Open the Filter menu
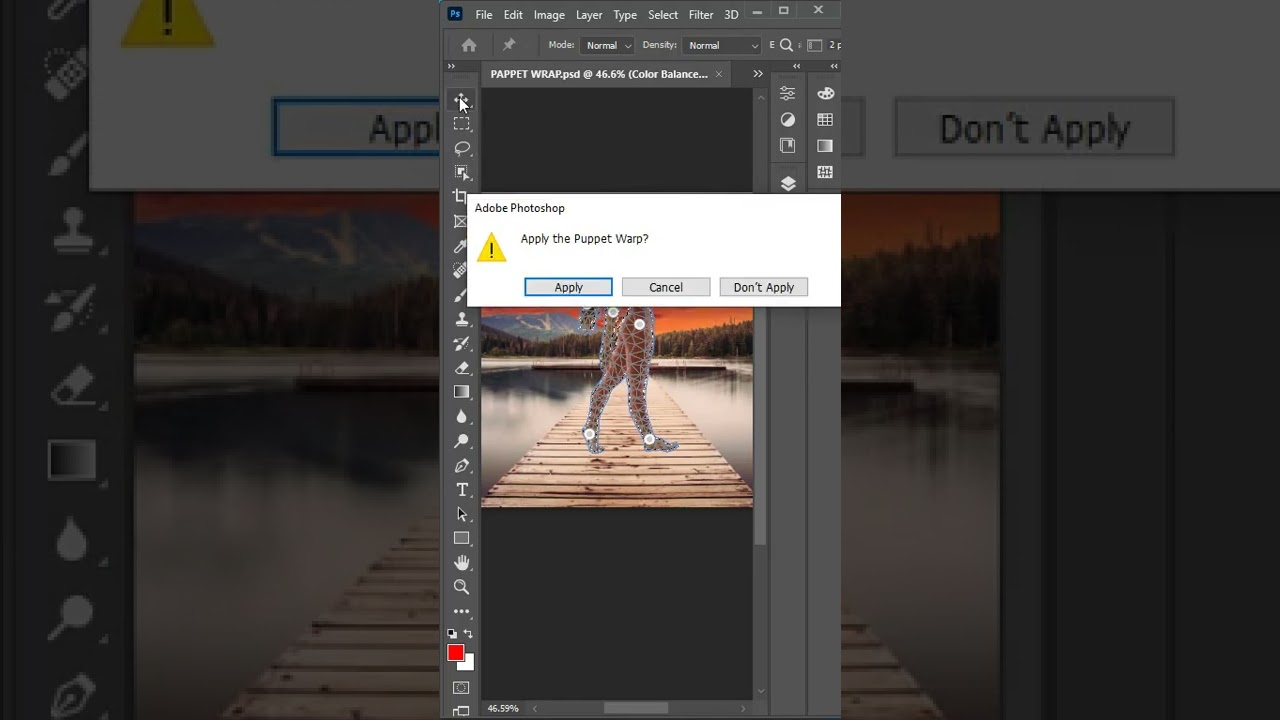 coord(701,15)
